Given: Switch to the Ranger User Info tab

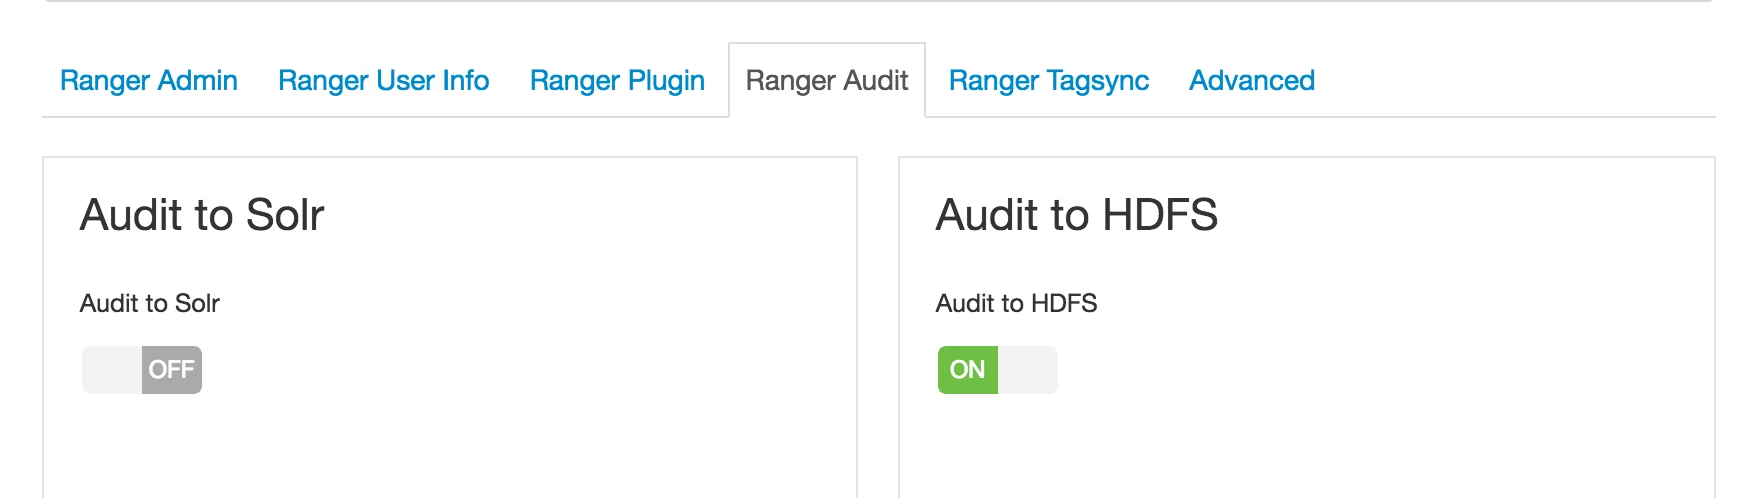Looking at the screenshot, I should click(383, 80).
